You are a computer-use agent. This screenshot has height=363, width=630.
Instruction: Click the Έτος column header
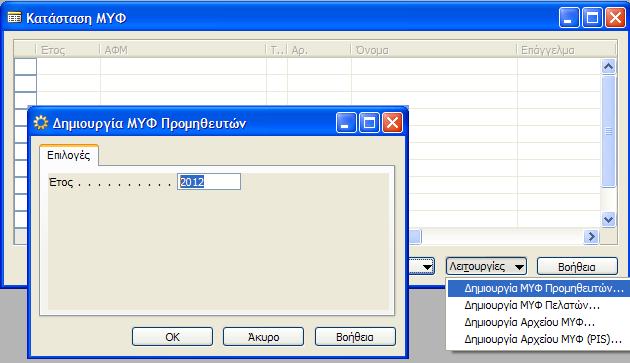click(x=68, y=50)
